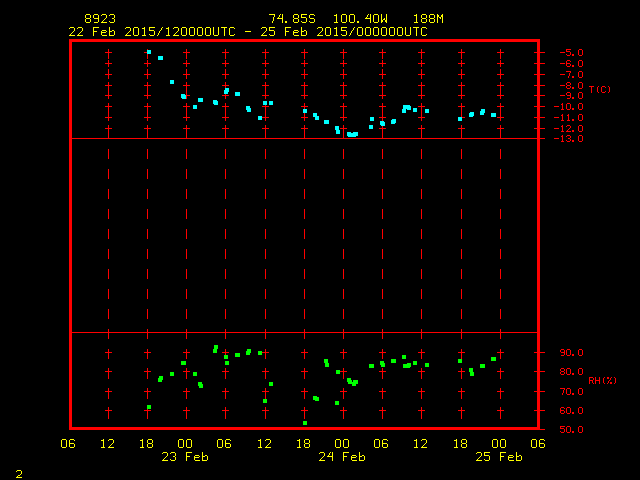The image size is (640, 480).
Task: Click the 80.0 humidity tick label
Action: (x=571, y=372)
